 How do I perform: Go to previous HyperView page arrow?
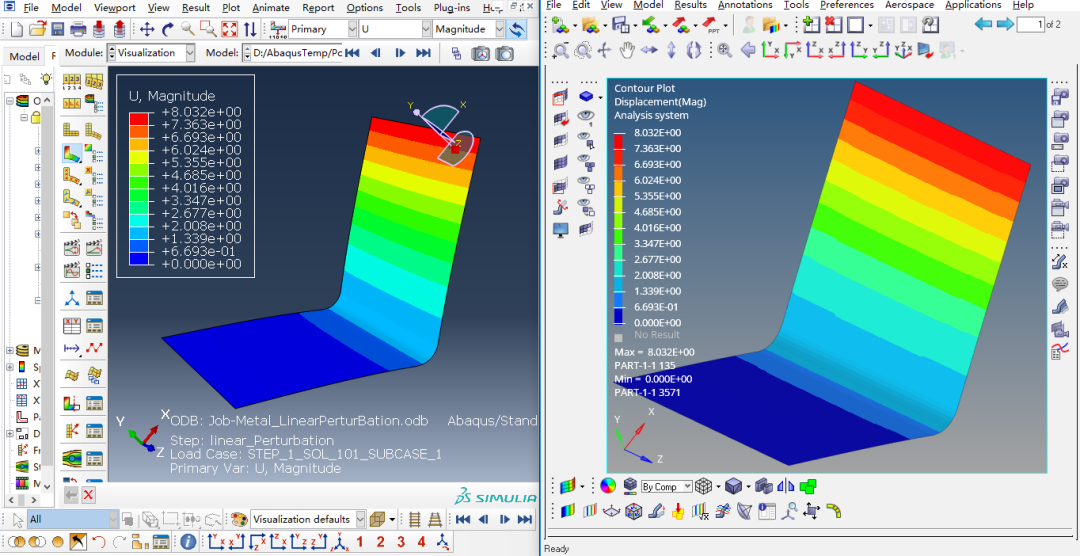coord(984,25)
